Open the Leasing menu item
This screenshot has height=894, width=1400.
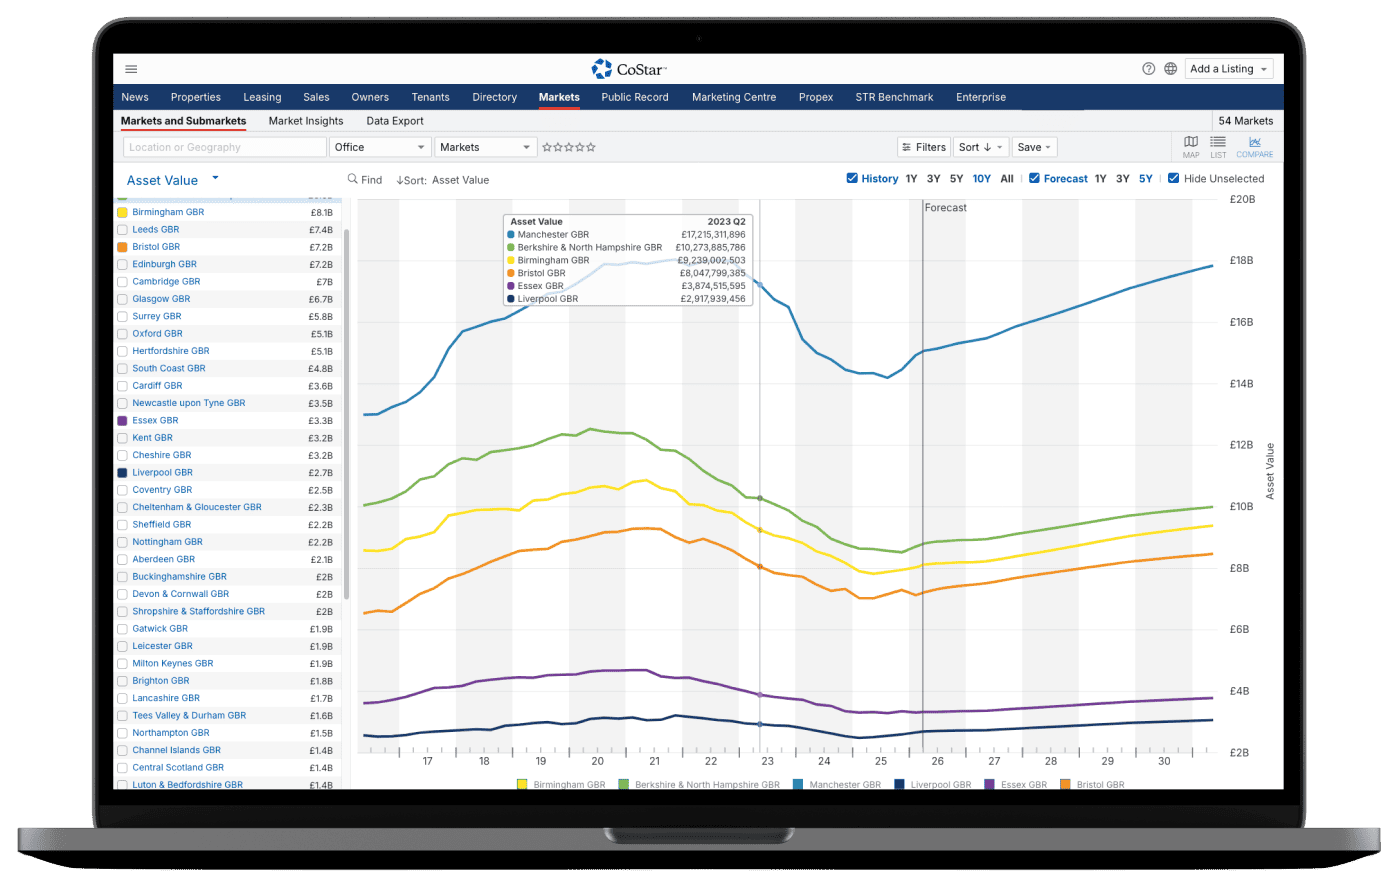(x=262, y=97)
